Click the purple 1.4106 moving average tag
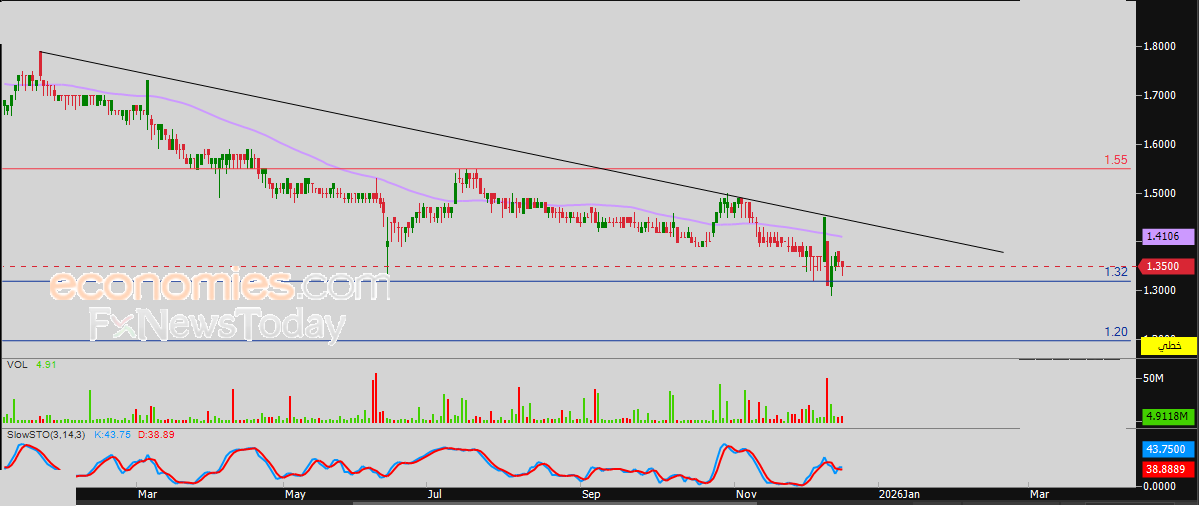Screen dimensions: 1199x506 (1166, 237)
